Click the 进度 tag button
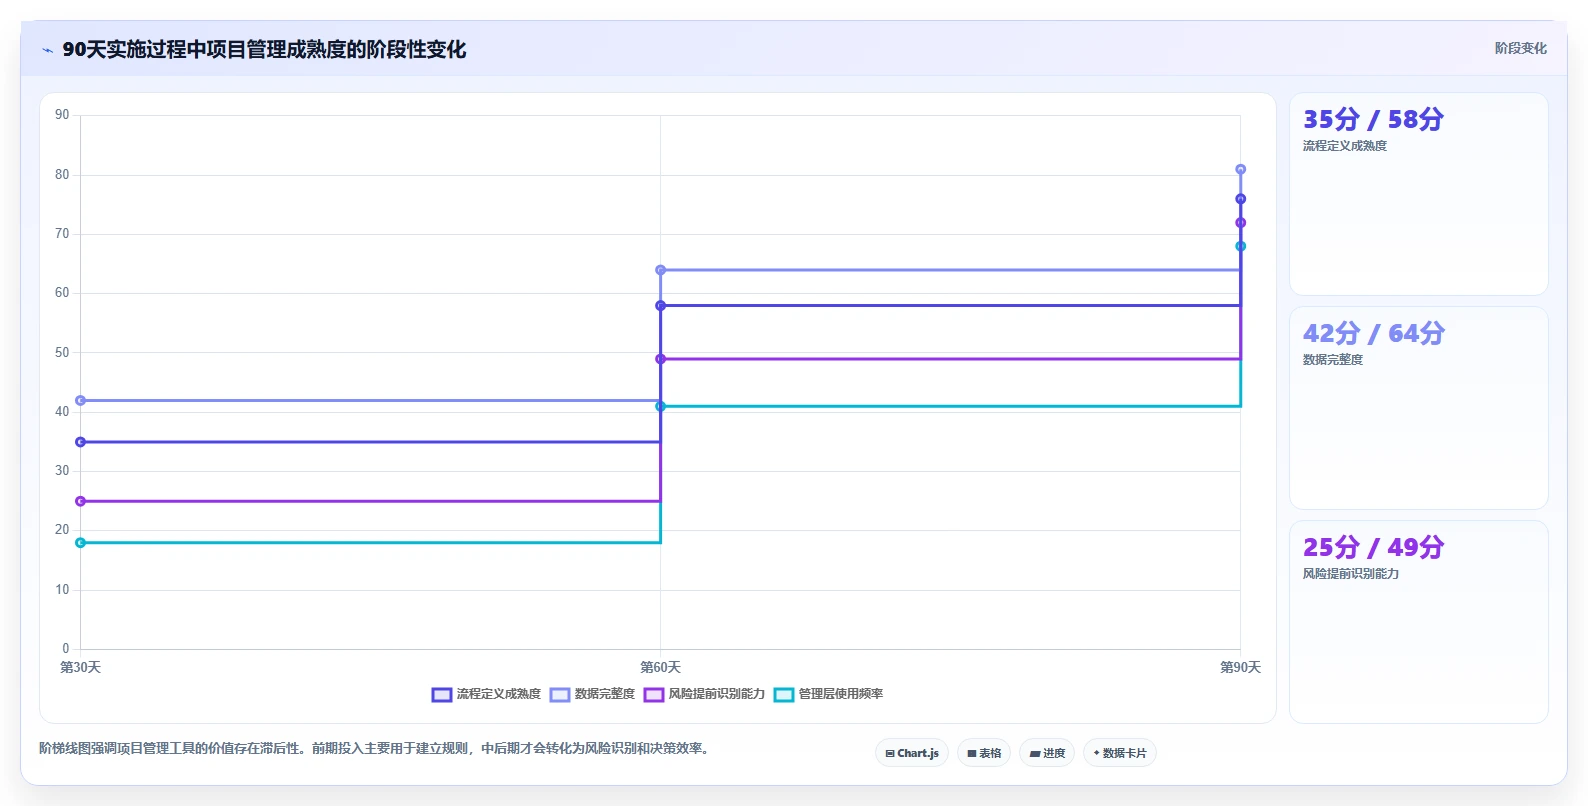This screenshot has height=806, width=1588. click(x=1047, y=753)
